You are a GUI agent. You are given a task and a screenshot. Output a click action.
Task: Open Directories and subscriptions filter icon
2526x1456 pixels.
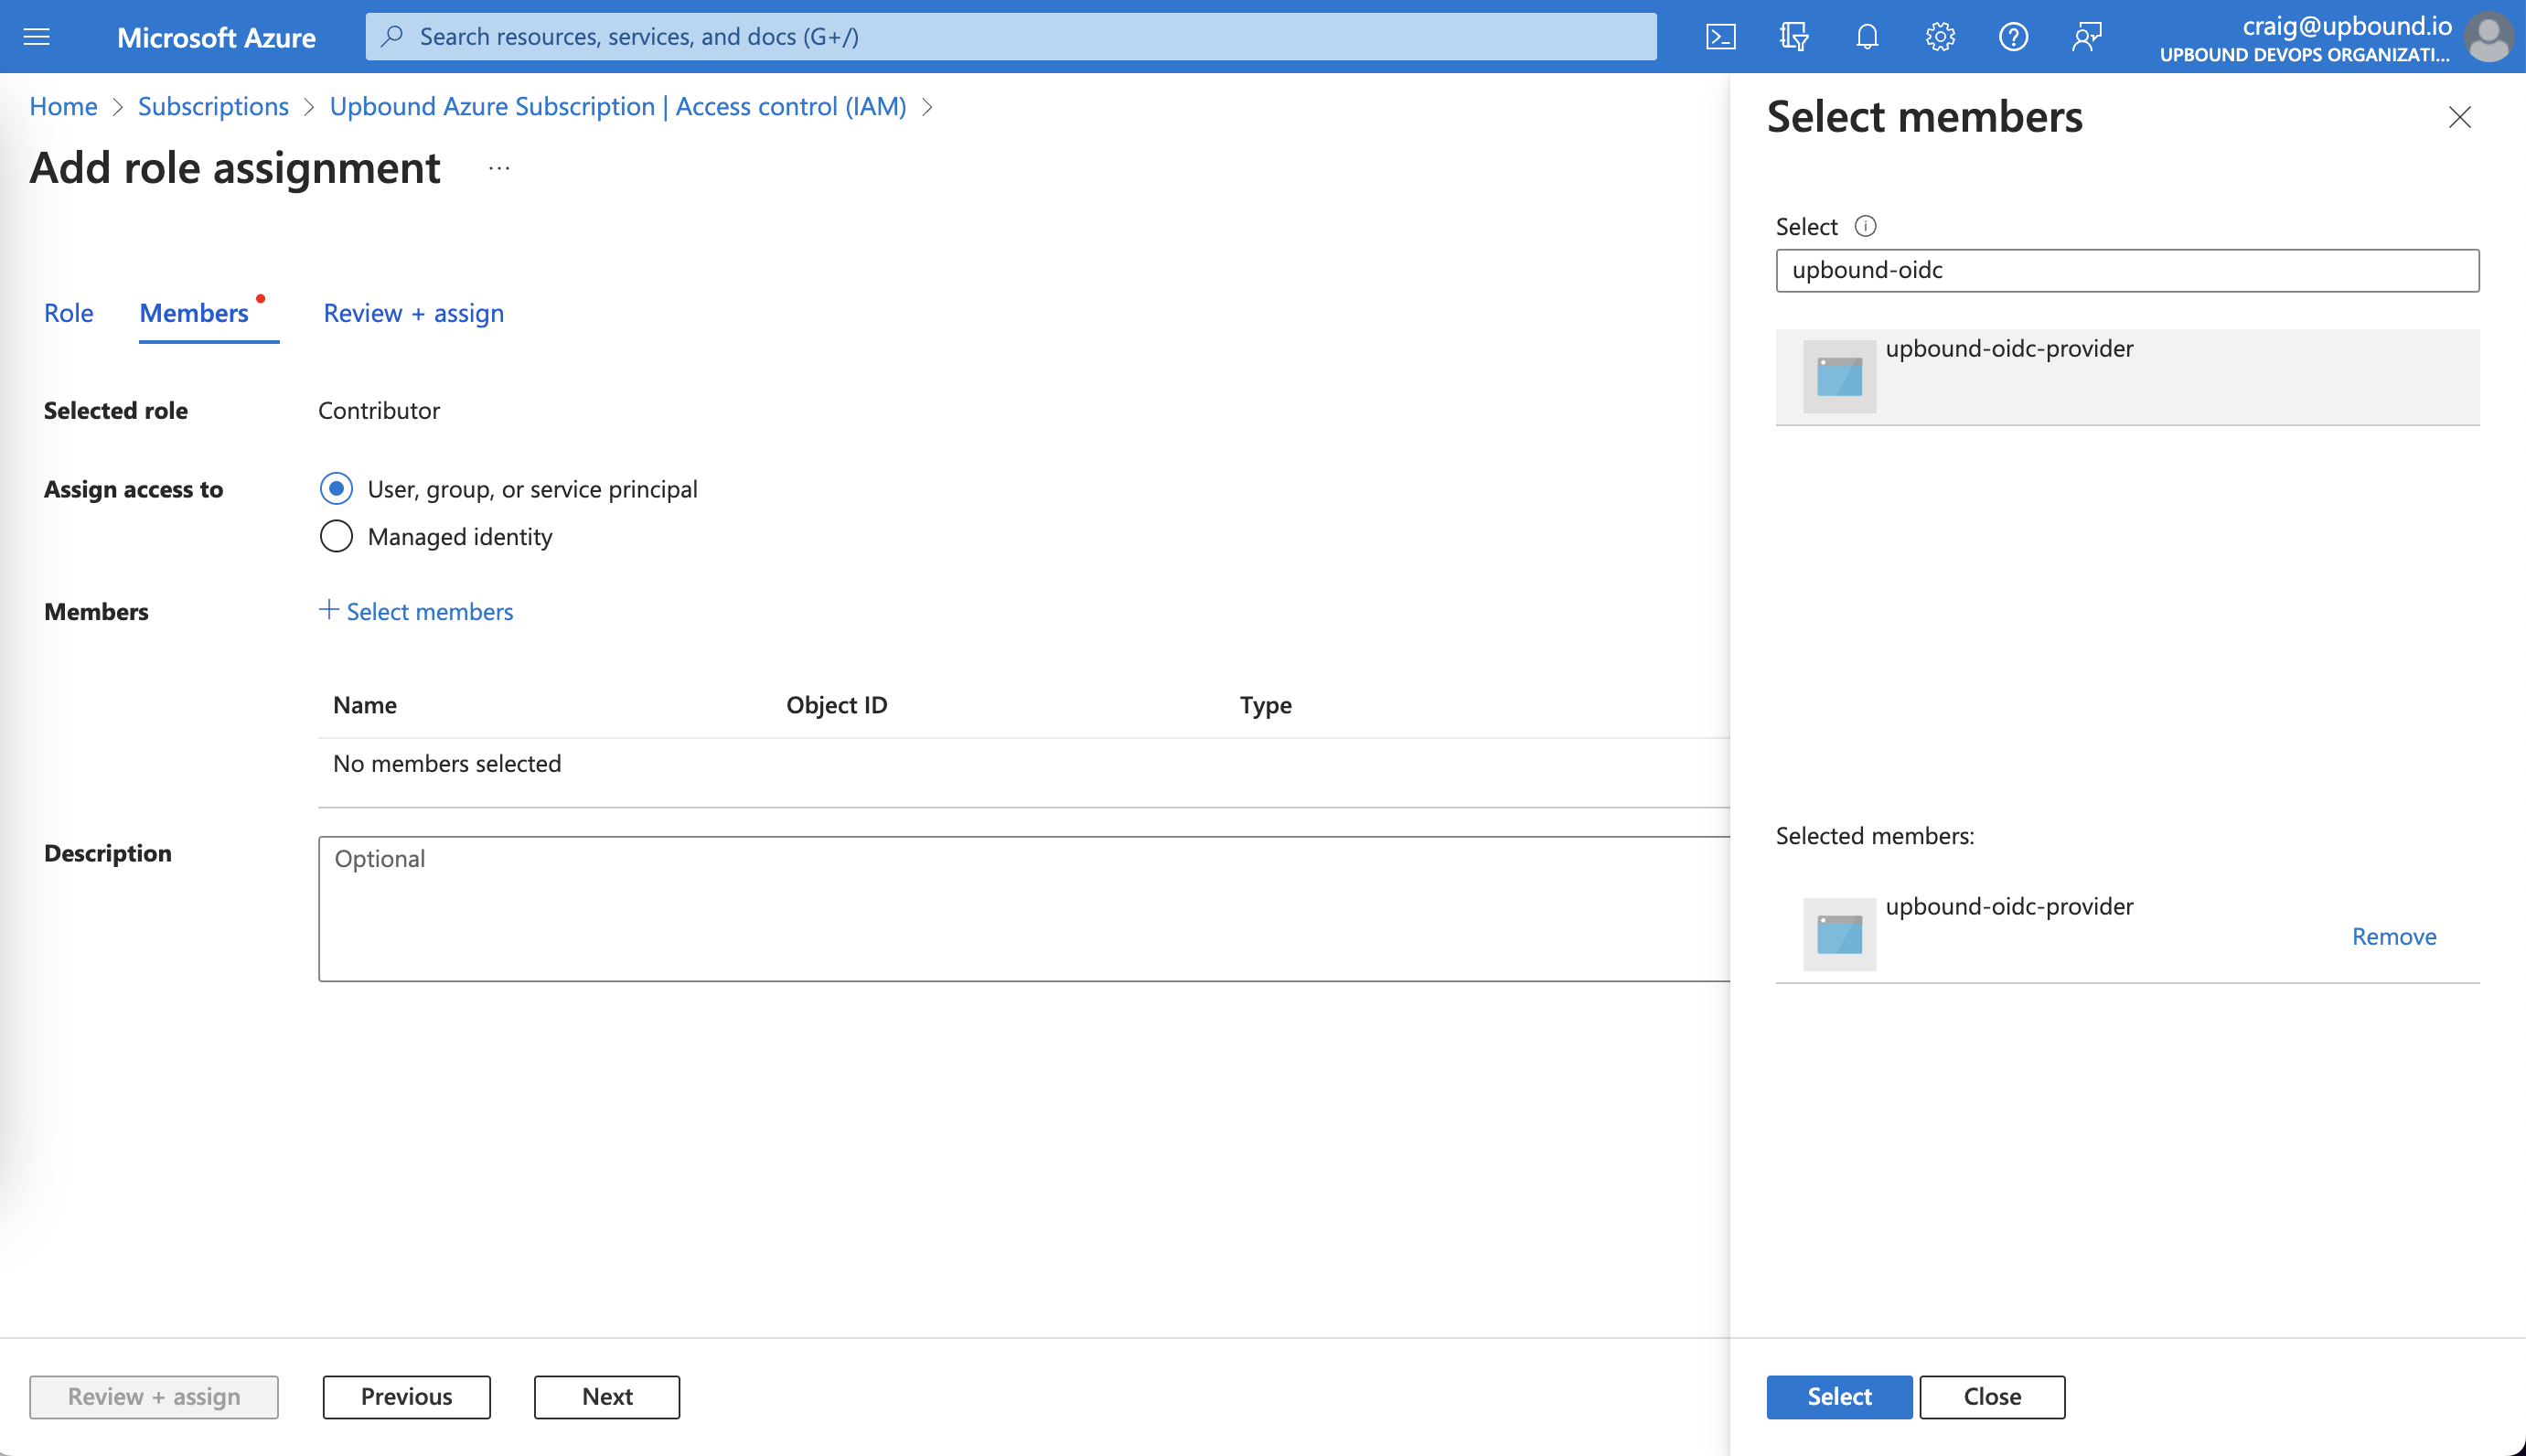(1793, 37)
